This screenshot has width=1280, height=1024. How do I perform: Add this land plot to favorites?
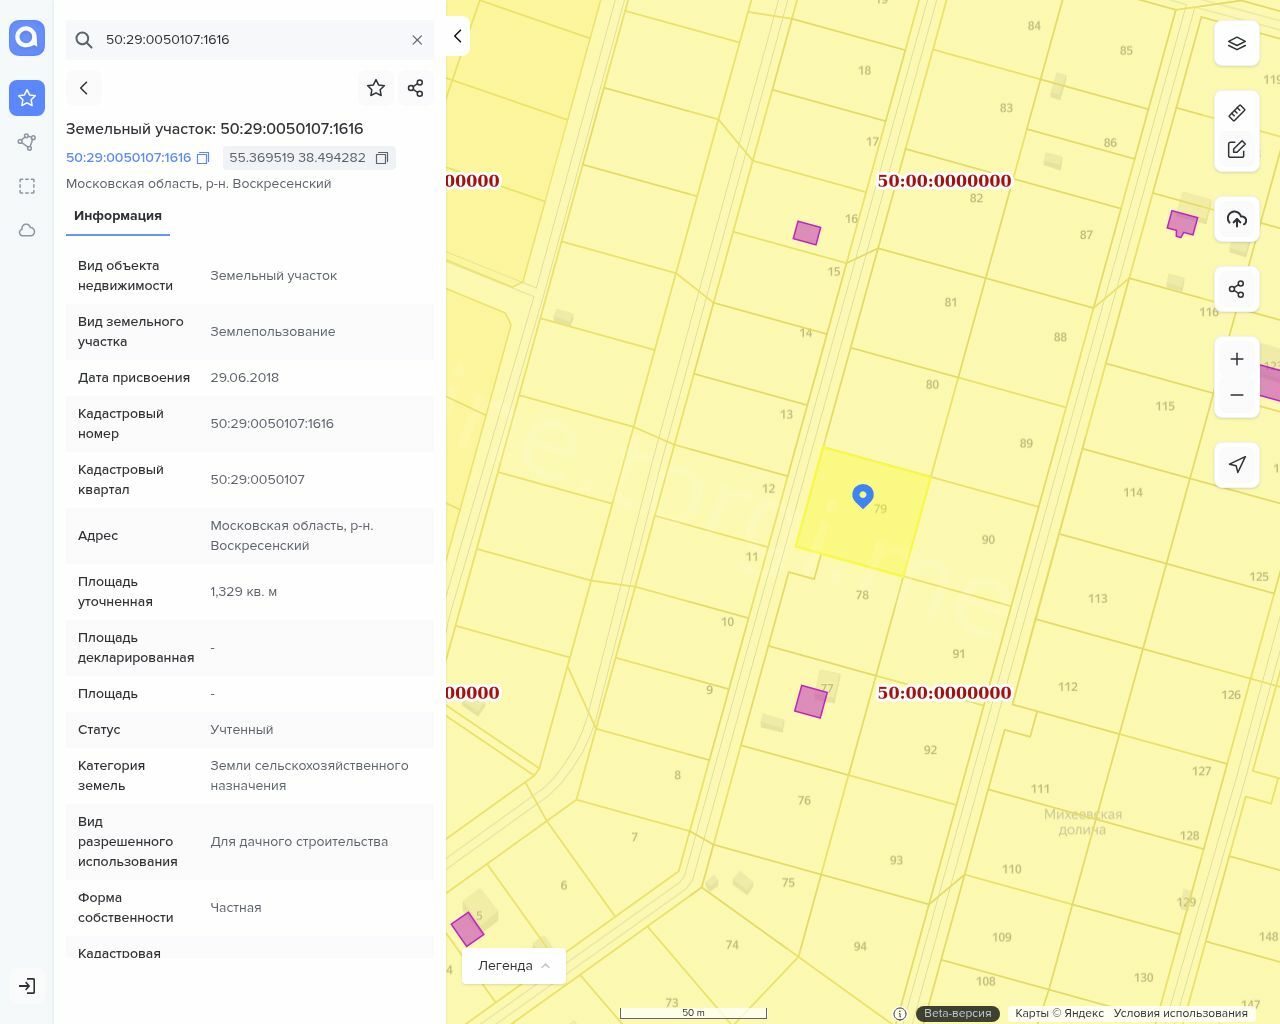[376, 88]
